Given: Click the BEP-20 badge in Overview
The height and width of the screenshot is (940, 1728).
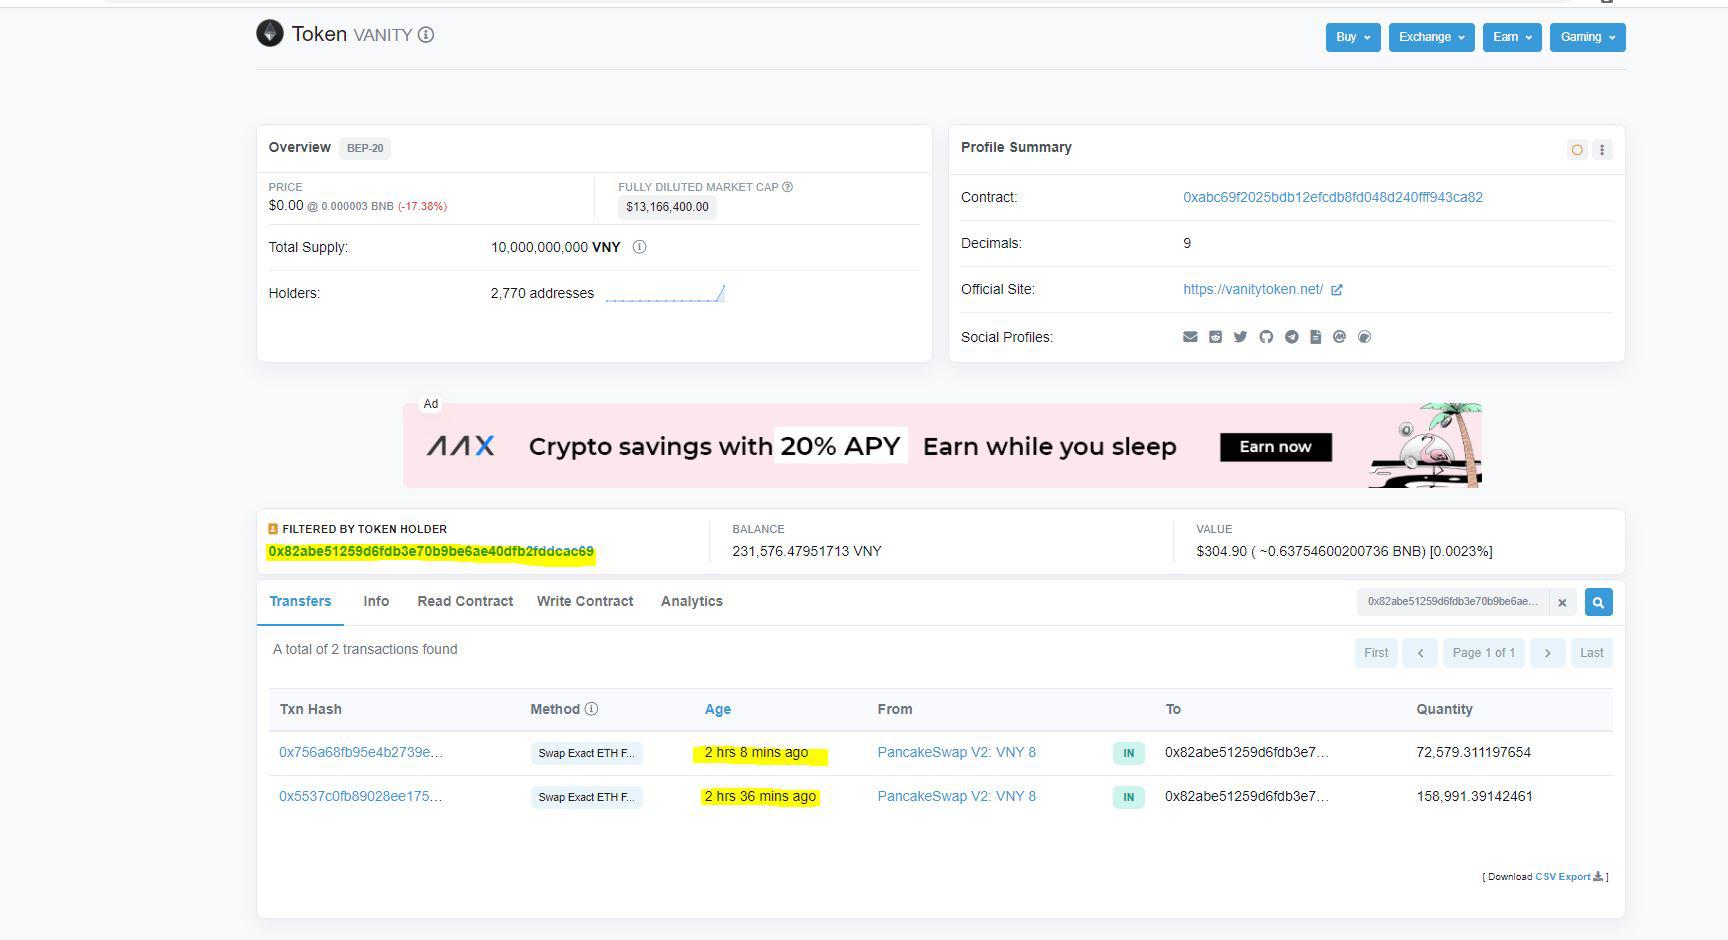Looking at the screenshot, I should [x=365, y=148].
